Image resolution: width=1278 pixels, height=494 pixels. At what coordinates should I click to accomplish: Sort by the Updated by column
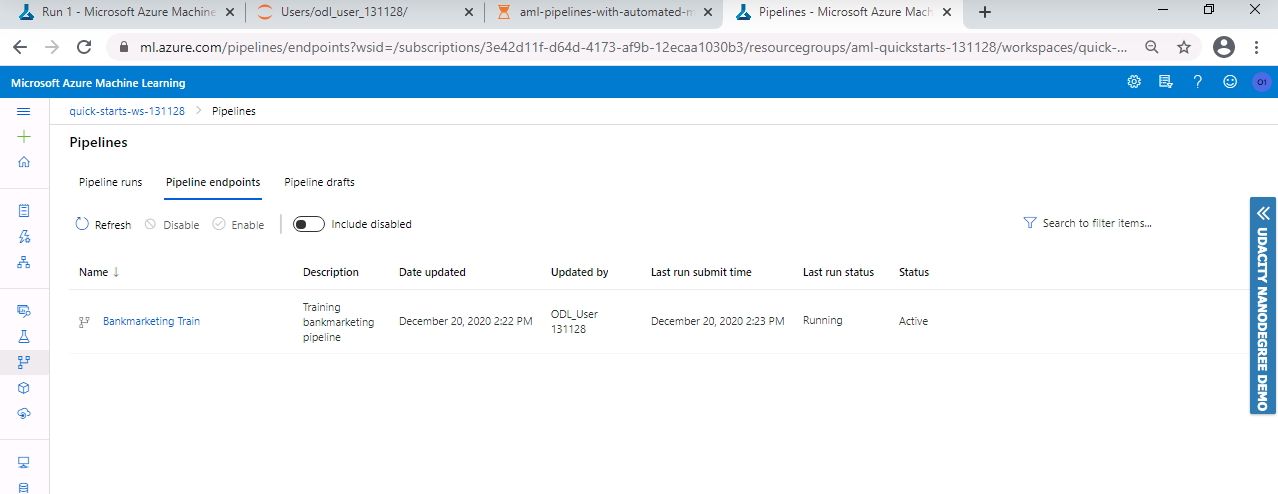579,272
